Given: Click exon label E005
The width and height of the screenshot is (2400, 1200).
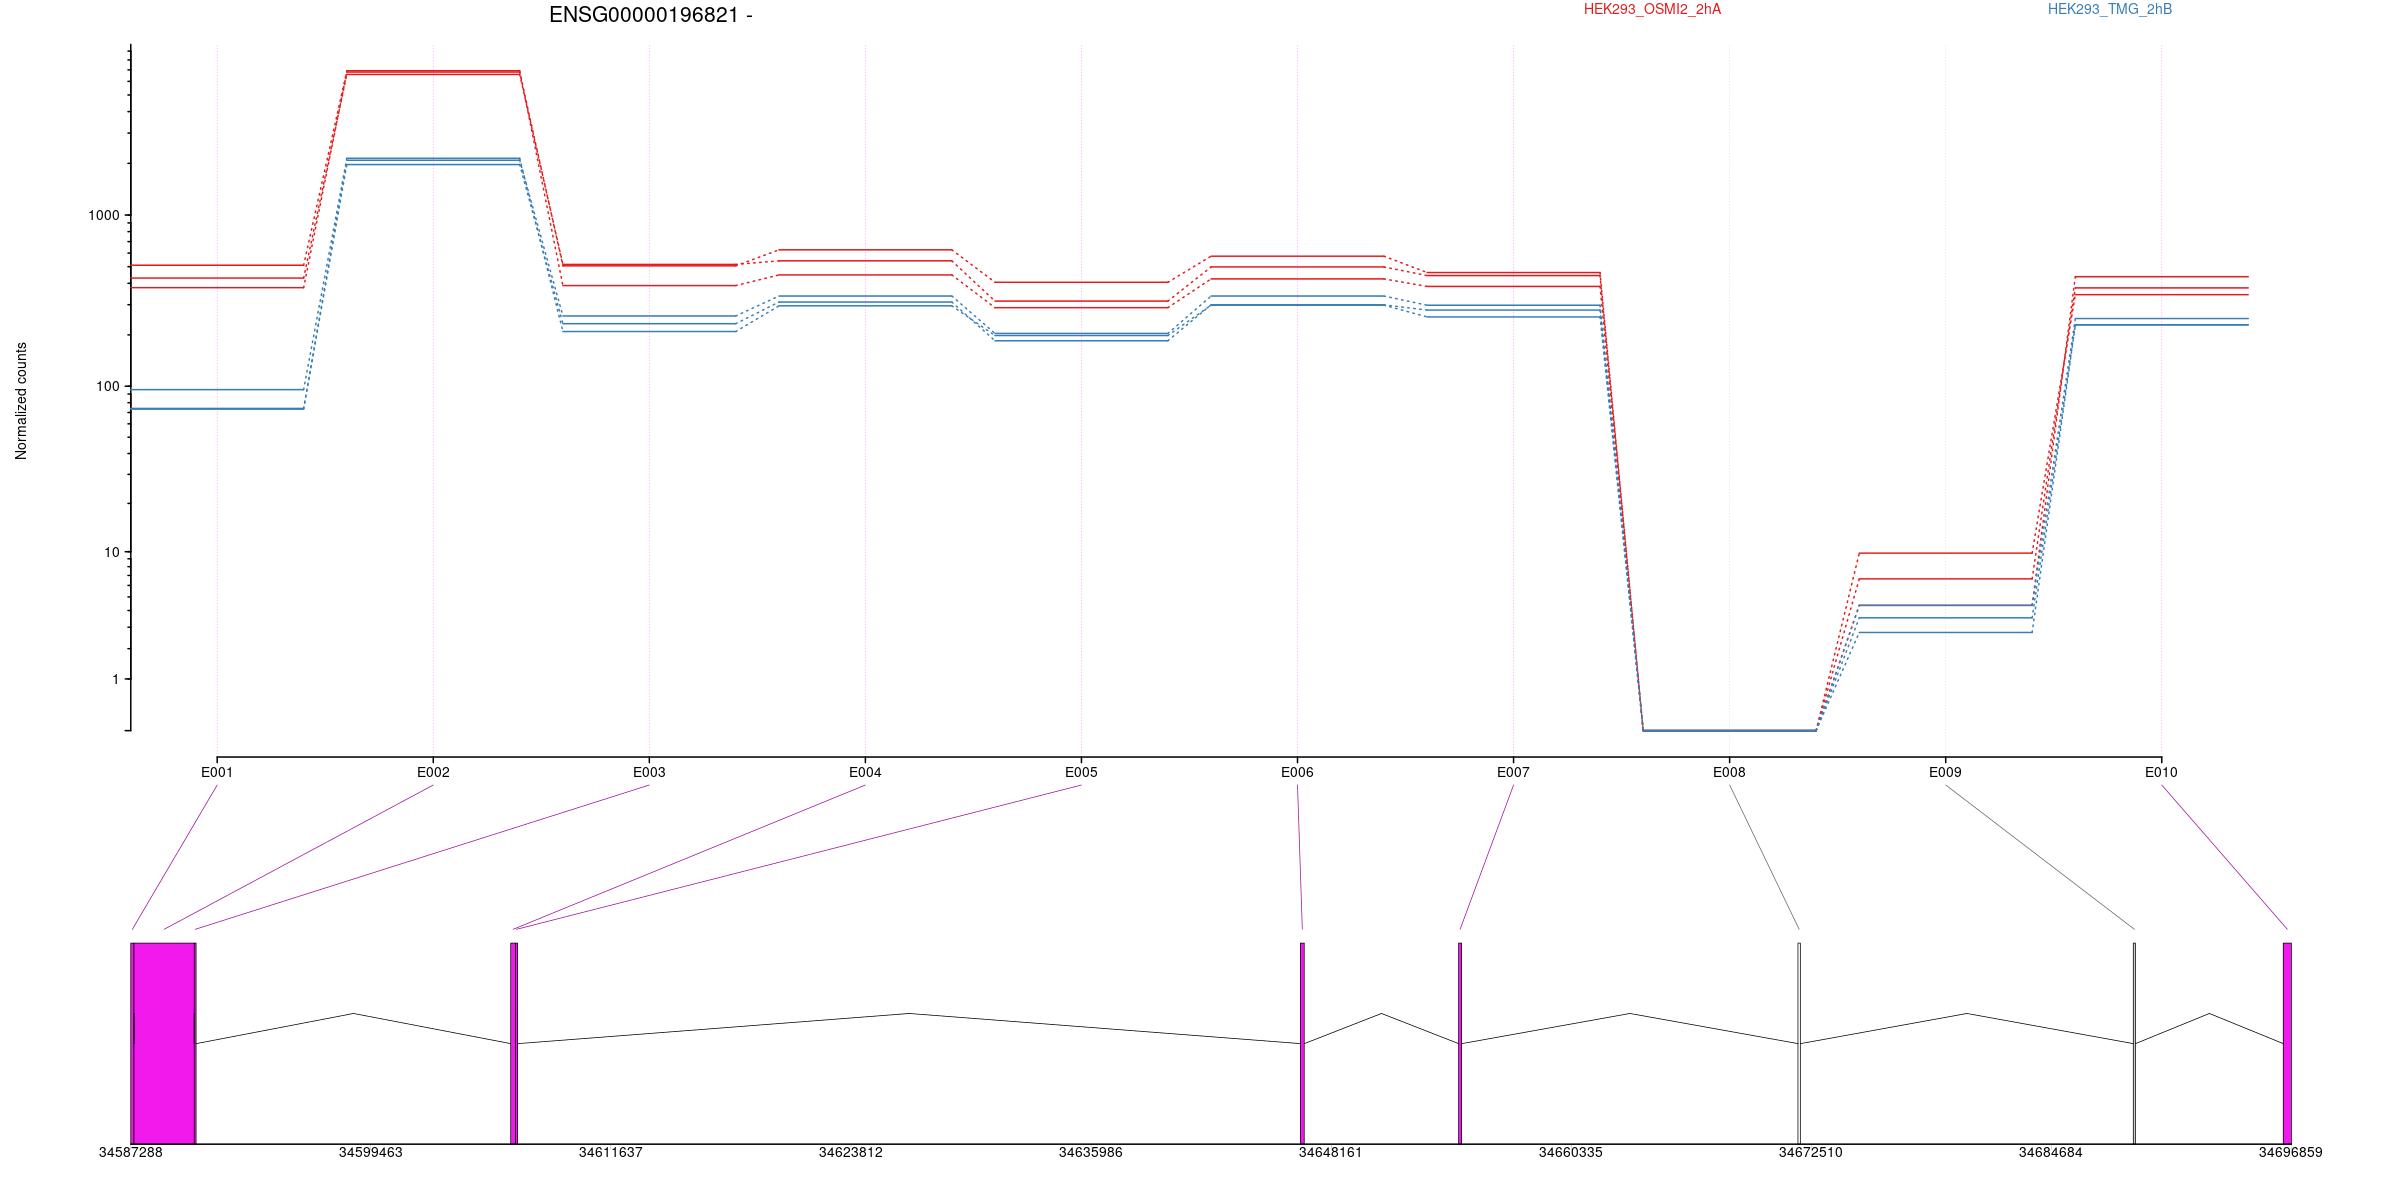Looking at the screenshot, I should (x=1081, y=772).
